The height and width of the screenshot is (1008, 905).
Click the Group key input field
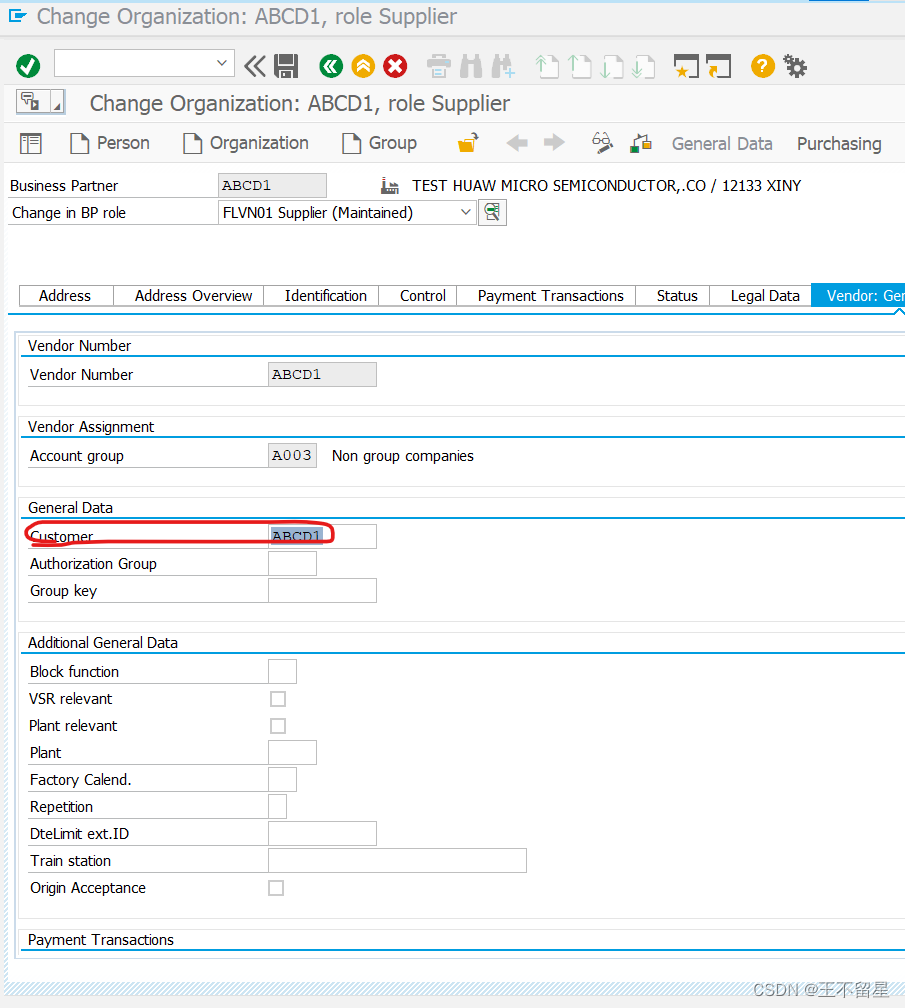pos(322,590)
